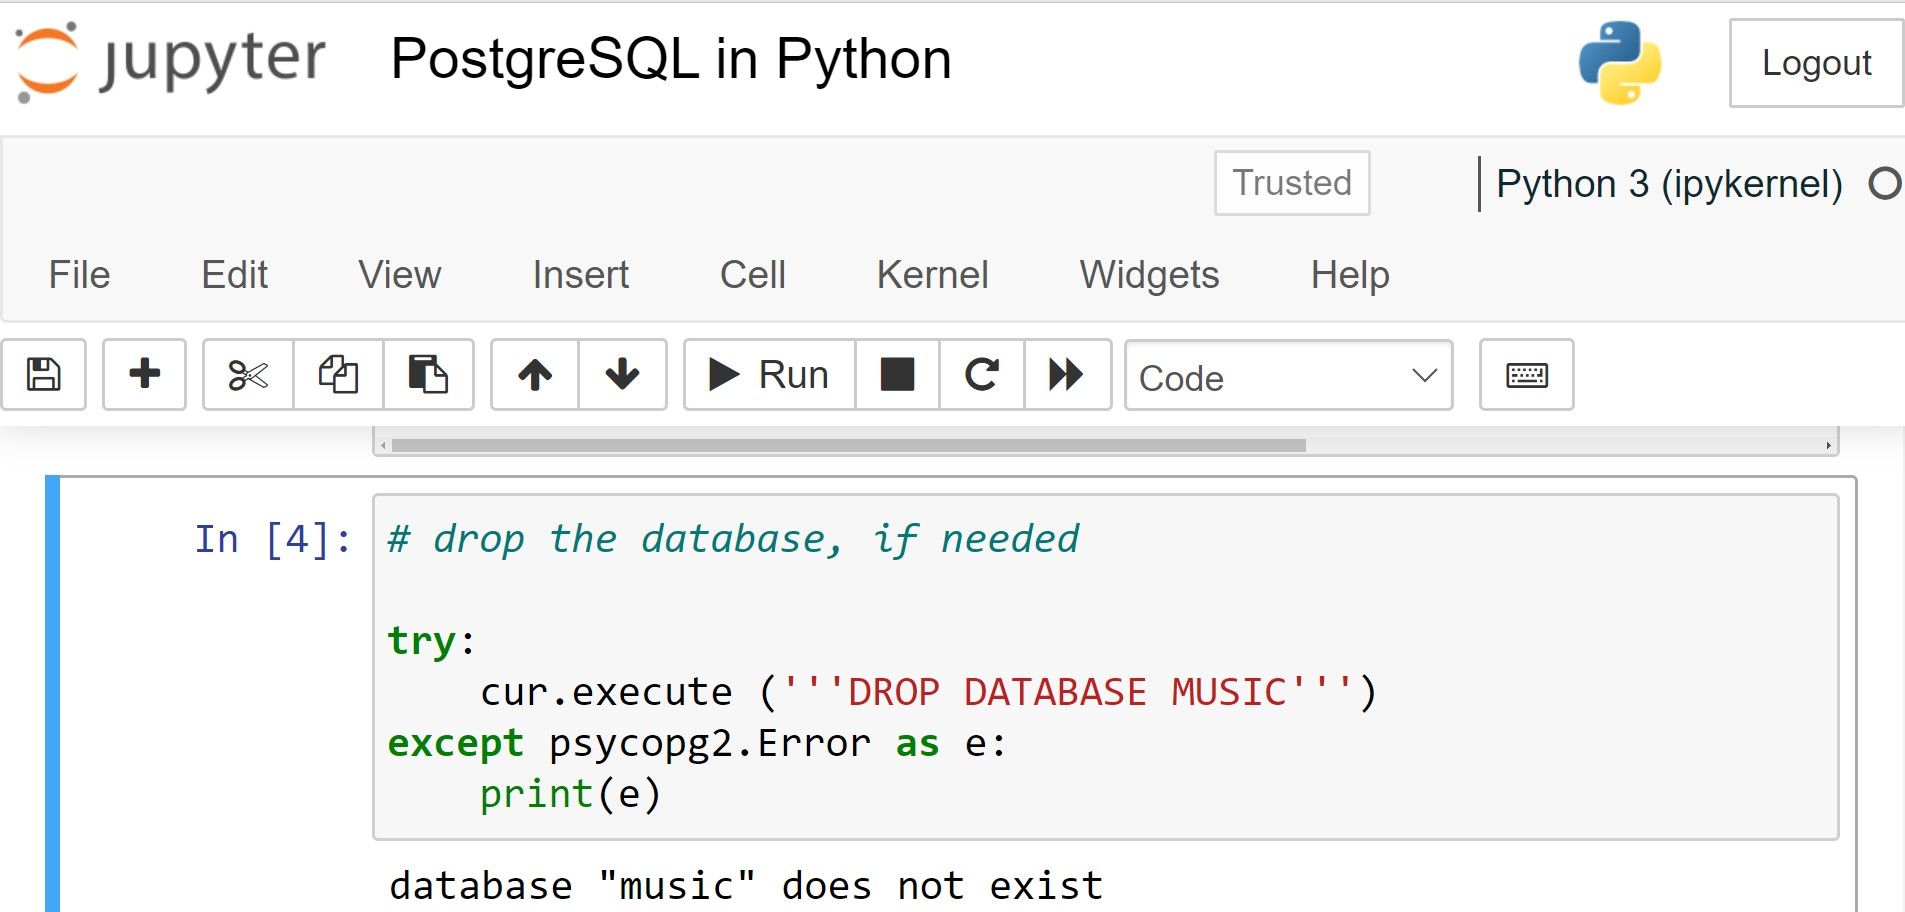The image size is (1905, 912).
Task: Copy the selected cell using the copy icon
Action: 337,375
